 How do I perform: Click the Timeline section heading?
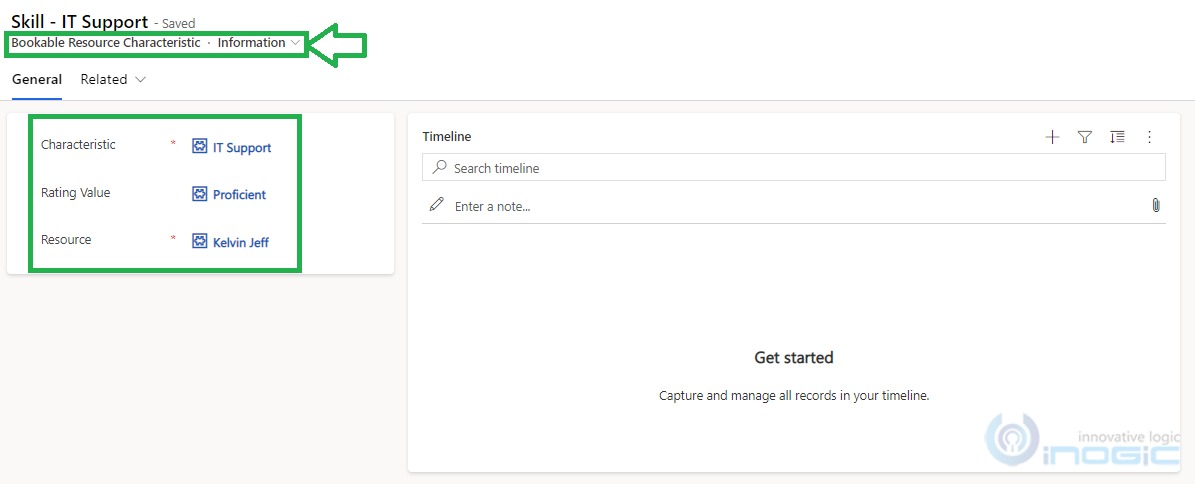coord(447,136)
